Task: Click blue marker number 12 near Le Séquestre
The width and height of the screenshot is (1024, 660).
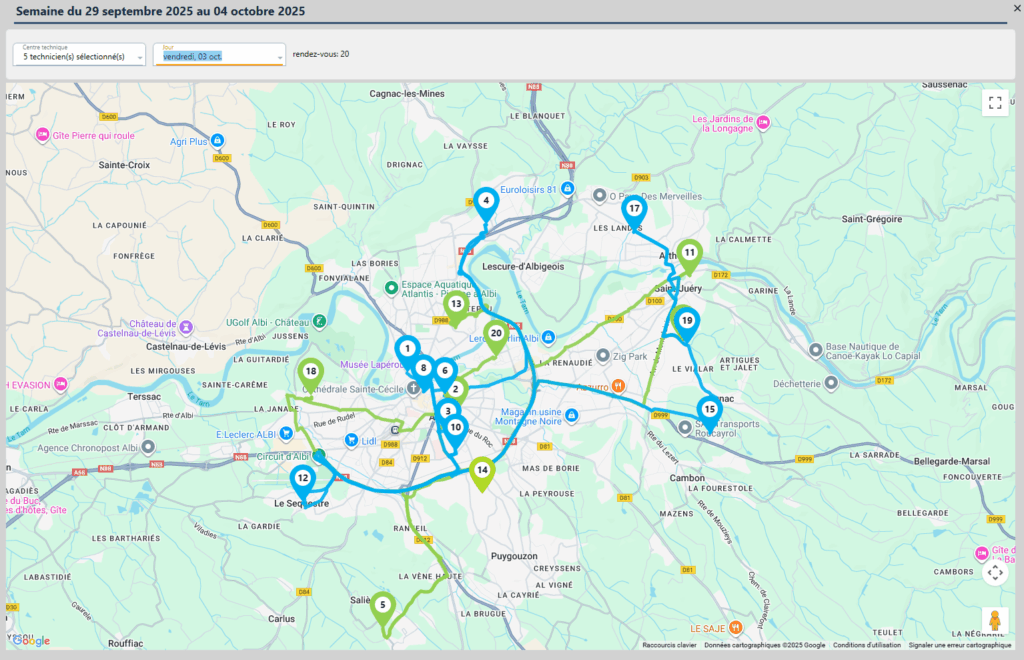Action: coord(302,480)
